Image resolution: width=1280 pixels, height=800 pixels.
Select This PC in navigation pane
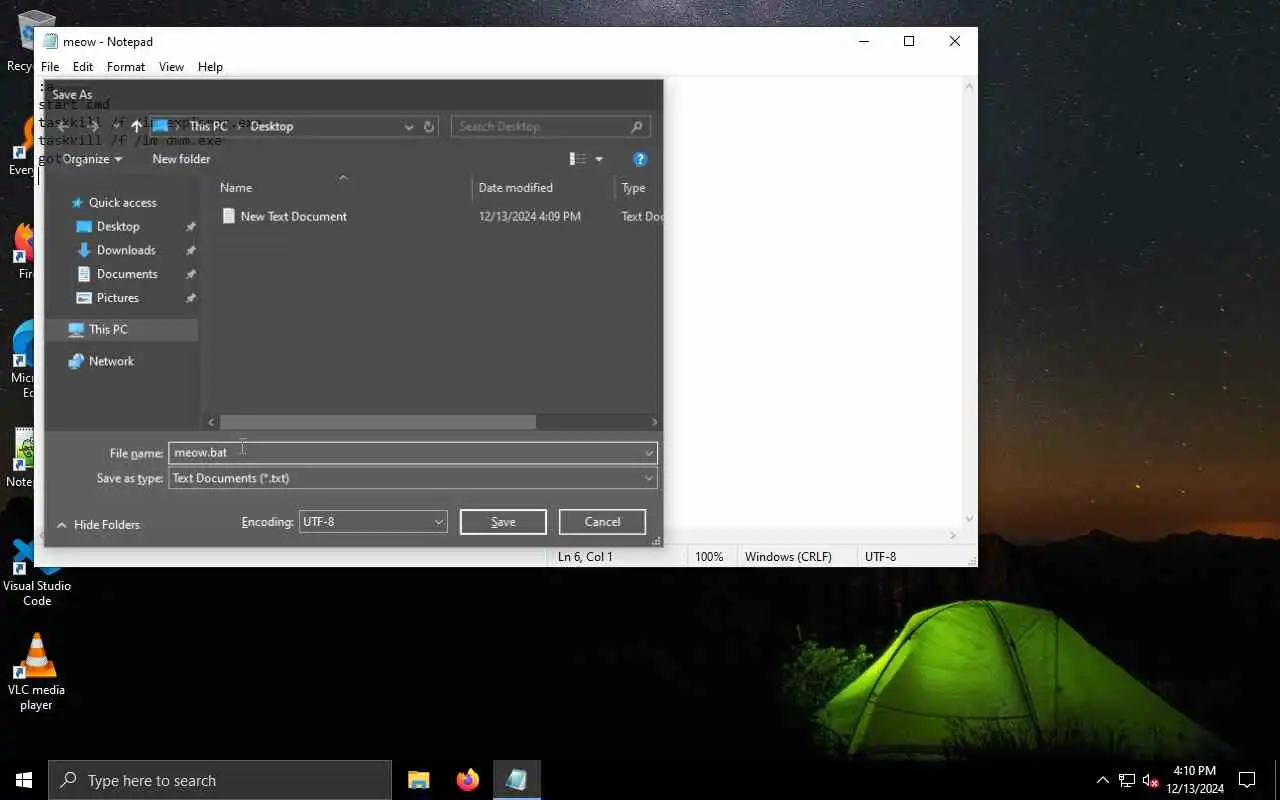pos(107,329)
